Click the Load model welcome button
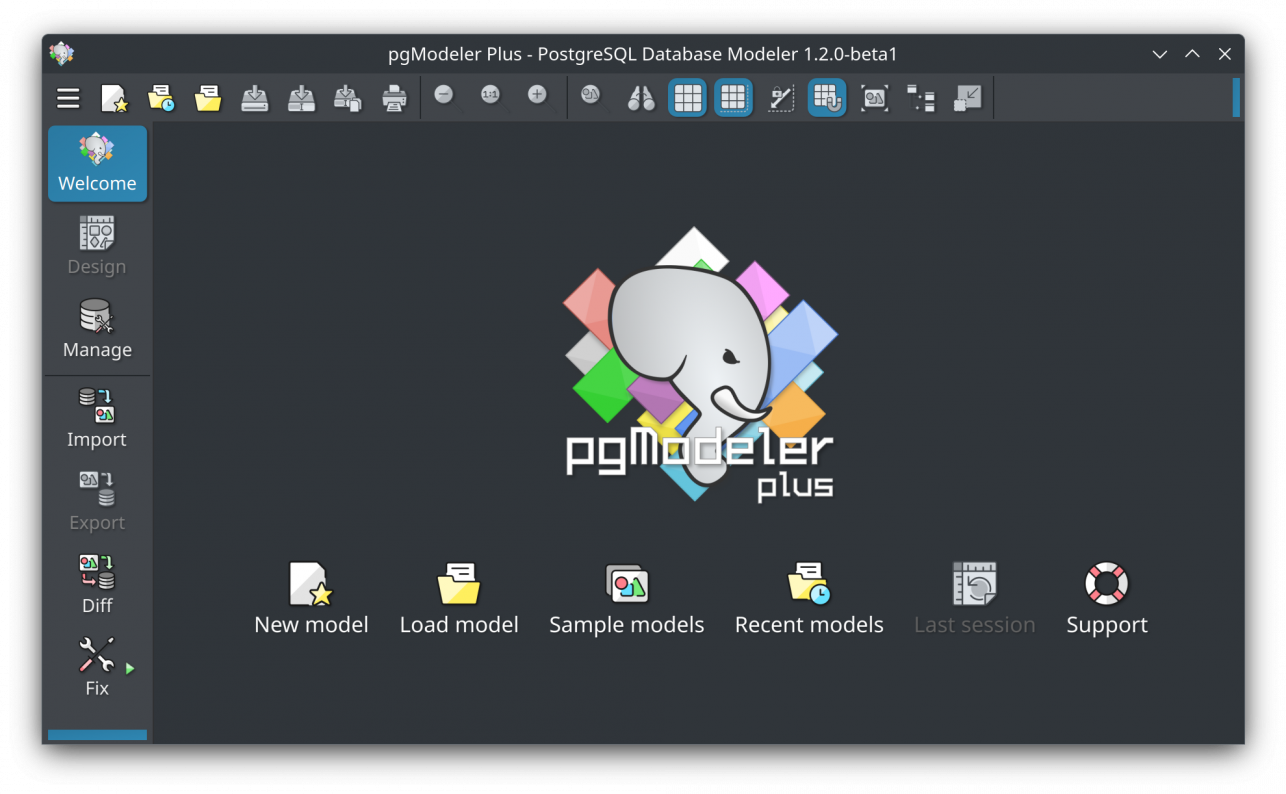Image resolution: width=1286 pixels, height=794 pixels. (x=459, y=598)
